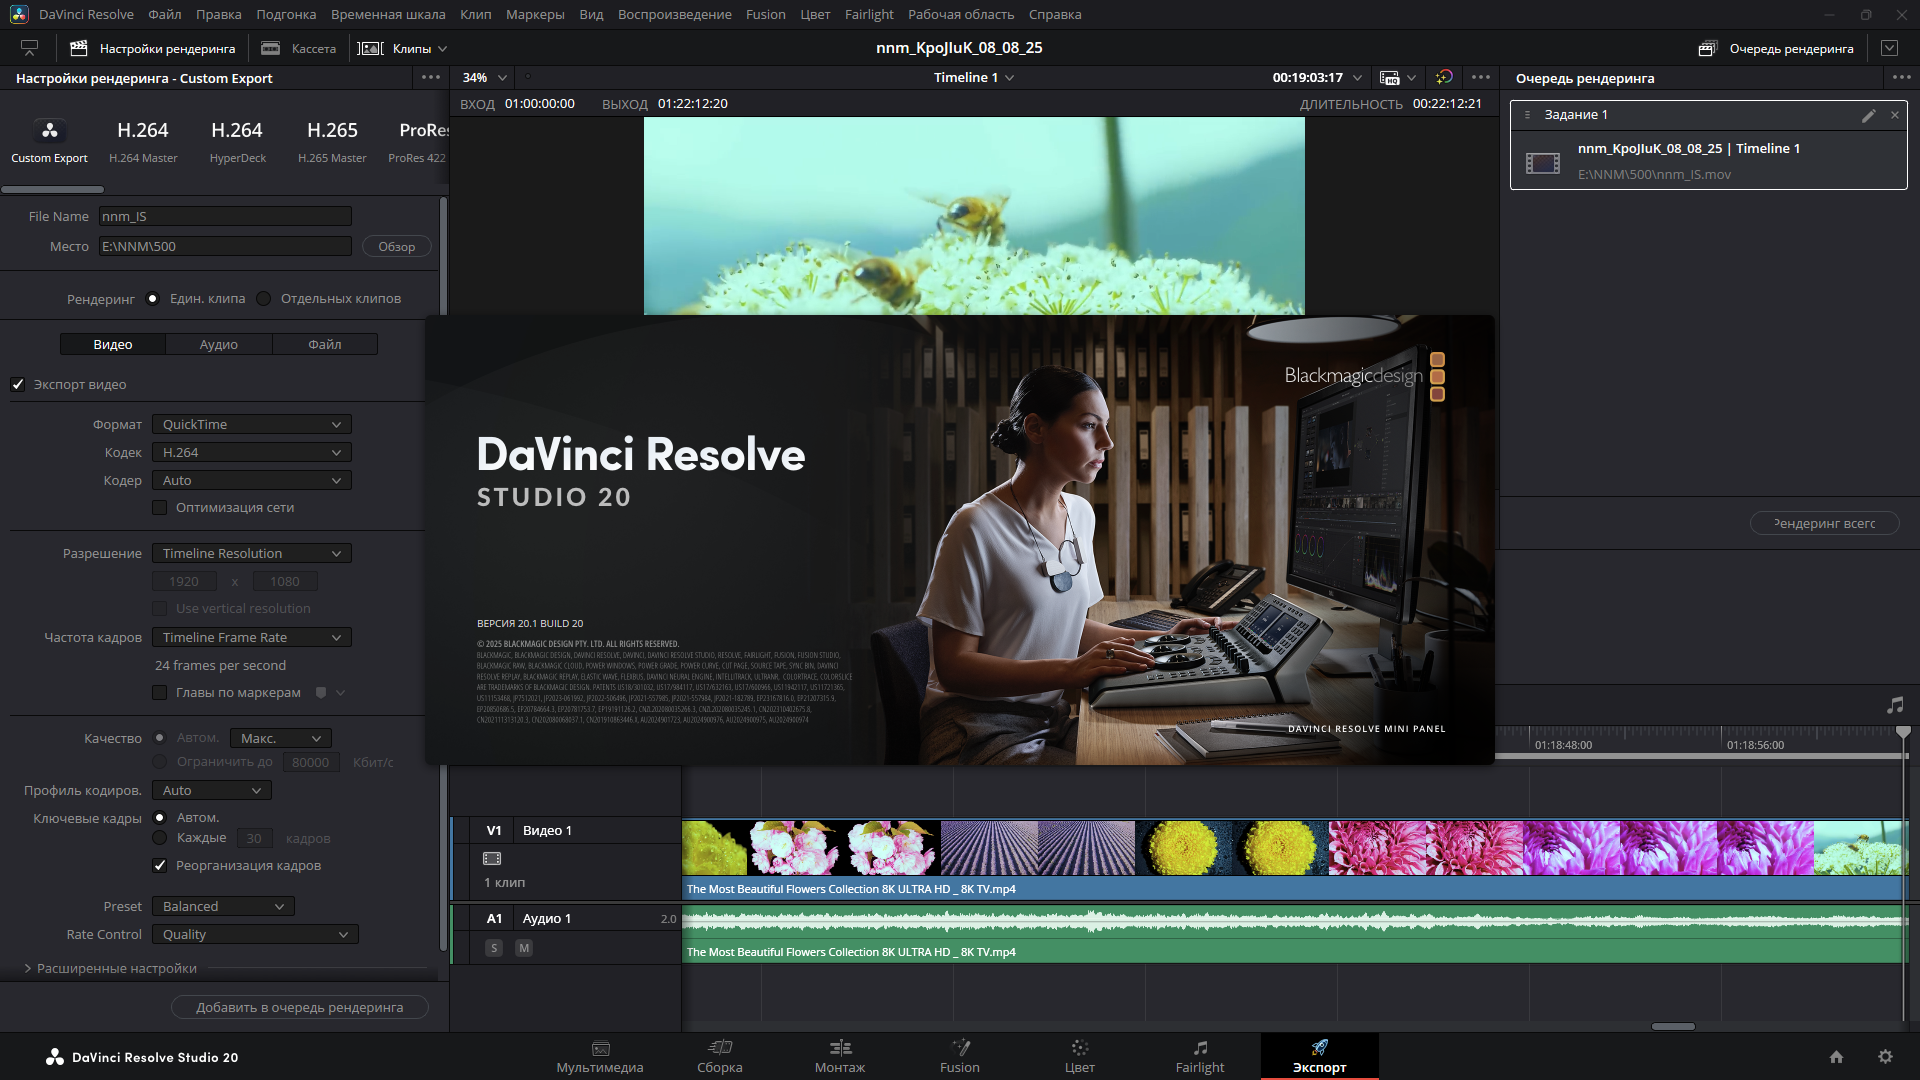Click the V1 track filmstrip icon
The width and height of the screenshot is (1920, 1080).
pyautogui.click(x=492, y=858)
